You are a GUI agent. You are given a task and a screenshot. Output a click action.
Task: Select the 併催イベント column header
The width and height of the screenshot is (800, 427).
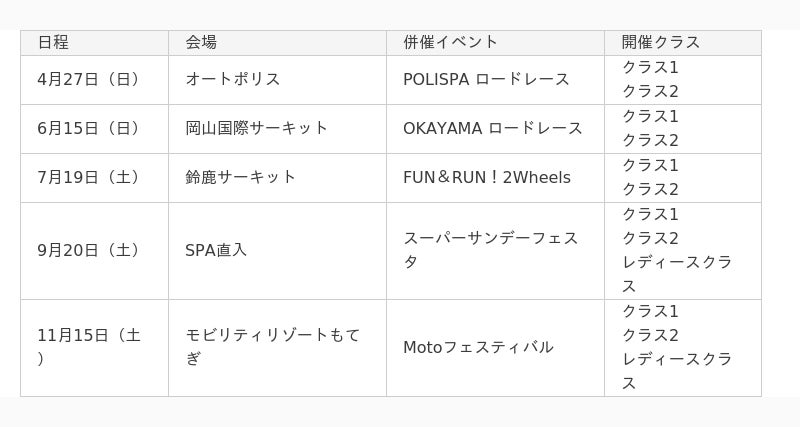pos(450,42)
